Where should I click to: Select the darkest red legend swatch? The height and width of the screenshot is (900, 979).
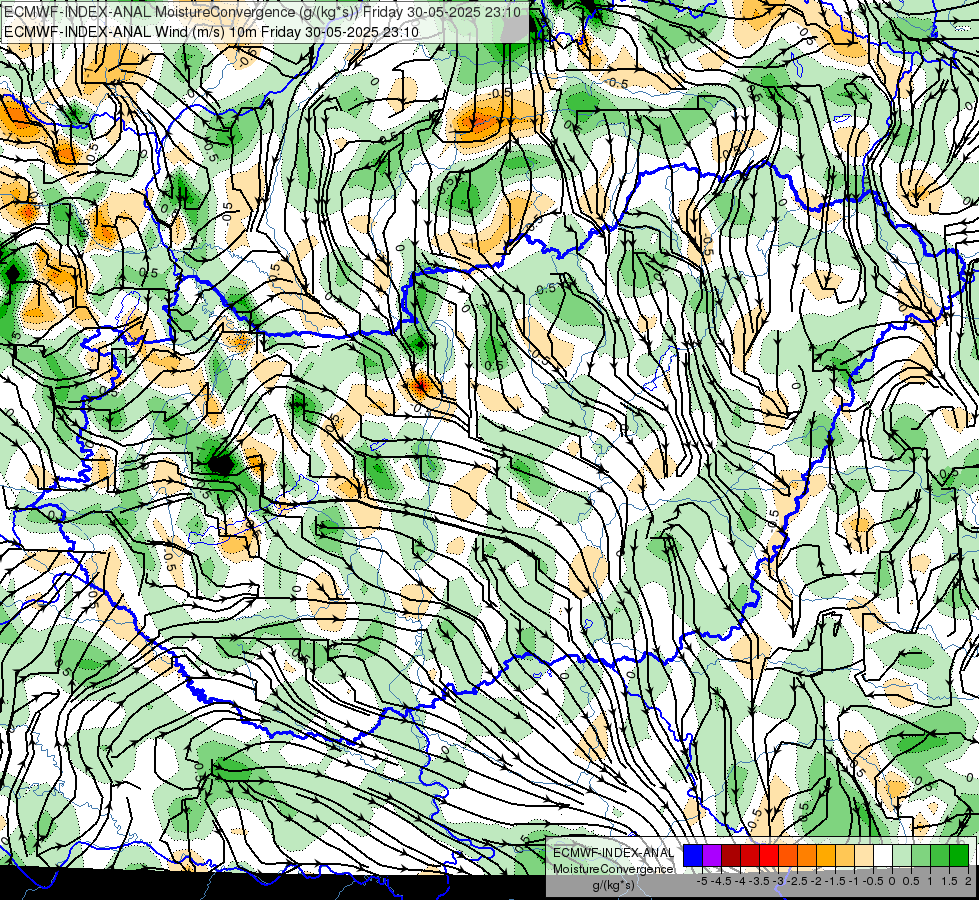tap(731, 855)
